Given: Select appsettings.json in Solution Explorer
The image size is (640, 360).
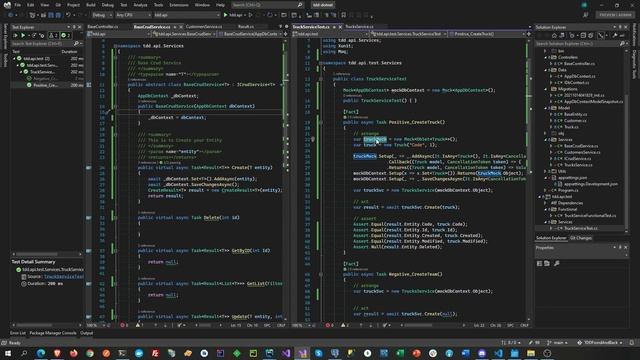Looking at the screenshot, I should [x=572, y=178].
